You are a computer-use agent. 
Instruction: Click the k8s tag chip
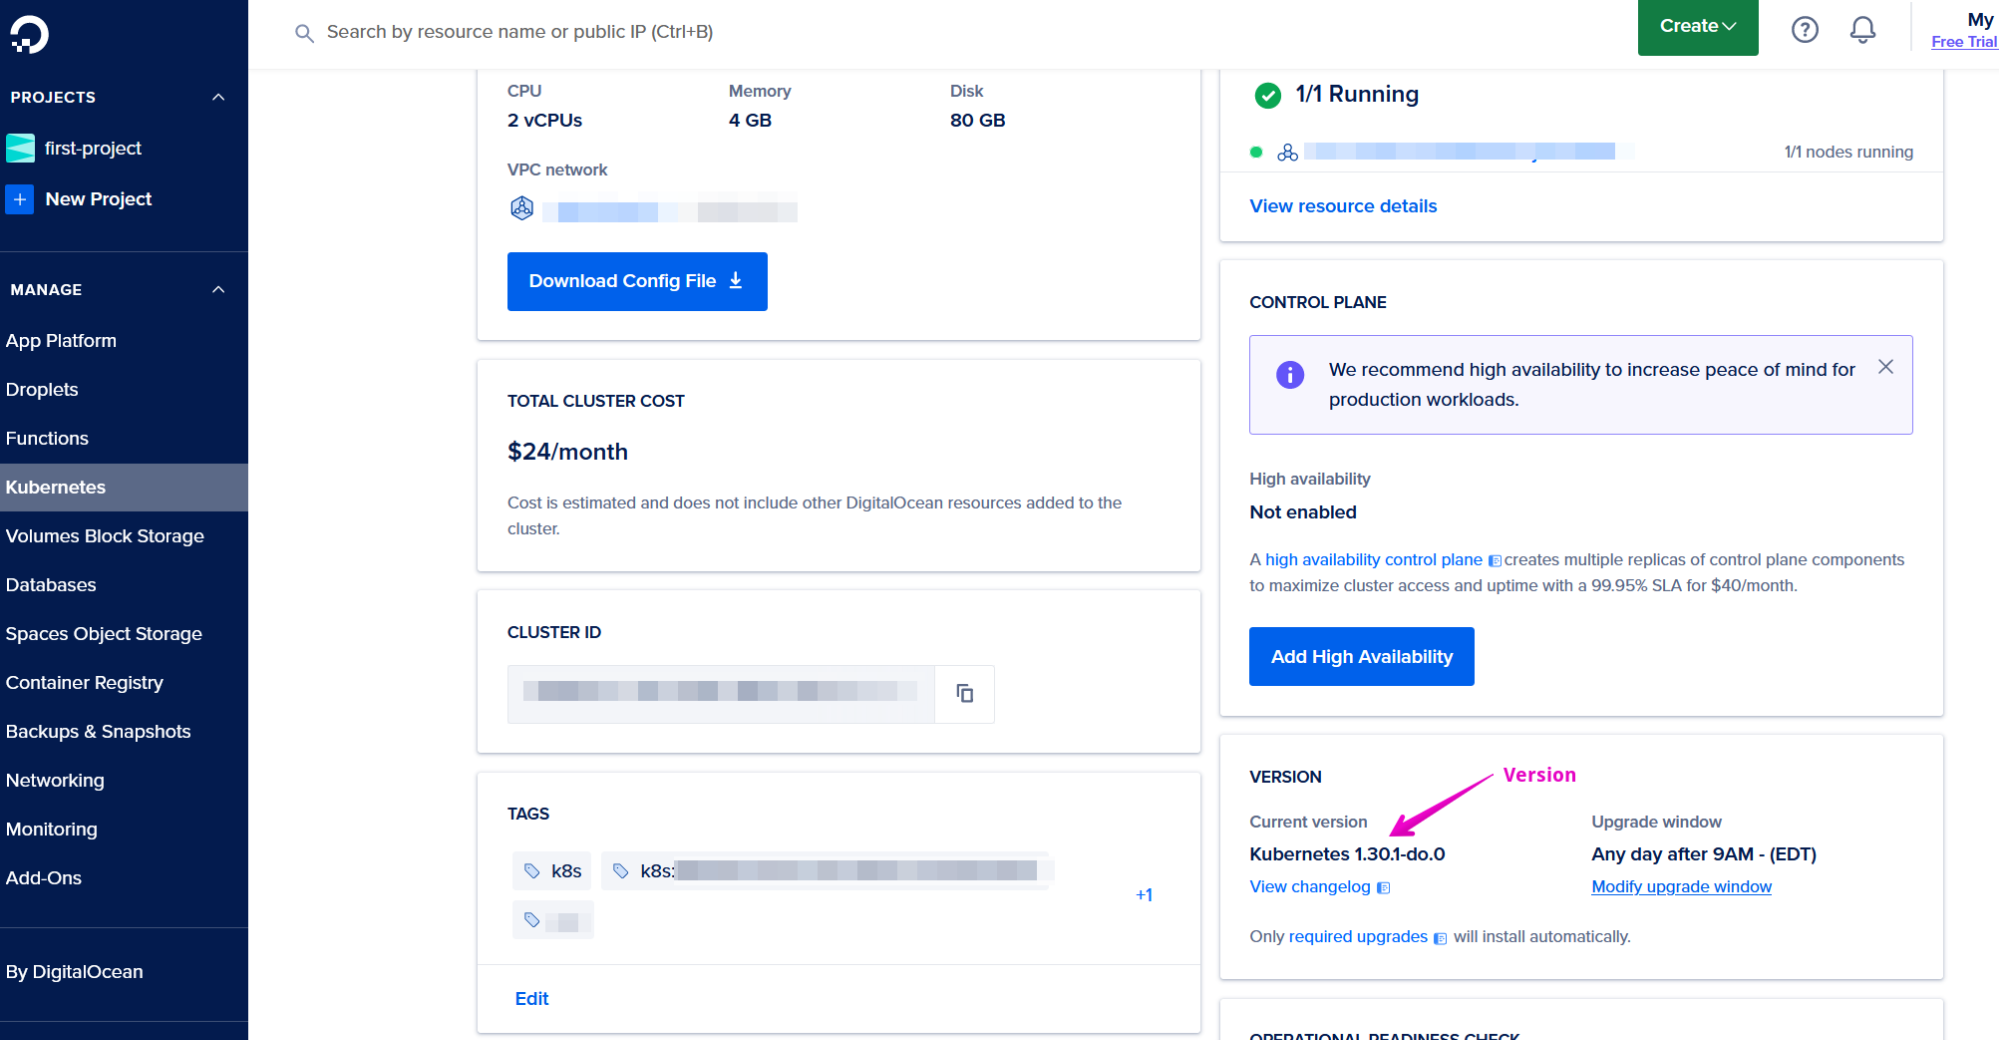[x=552, y=871]
